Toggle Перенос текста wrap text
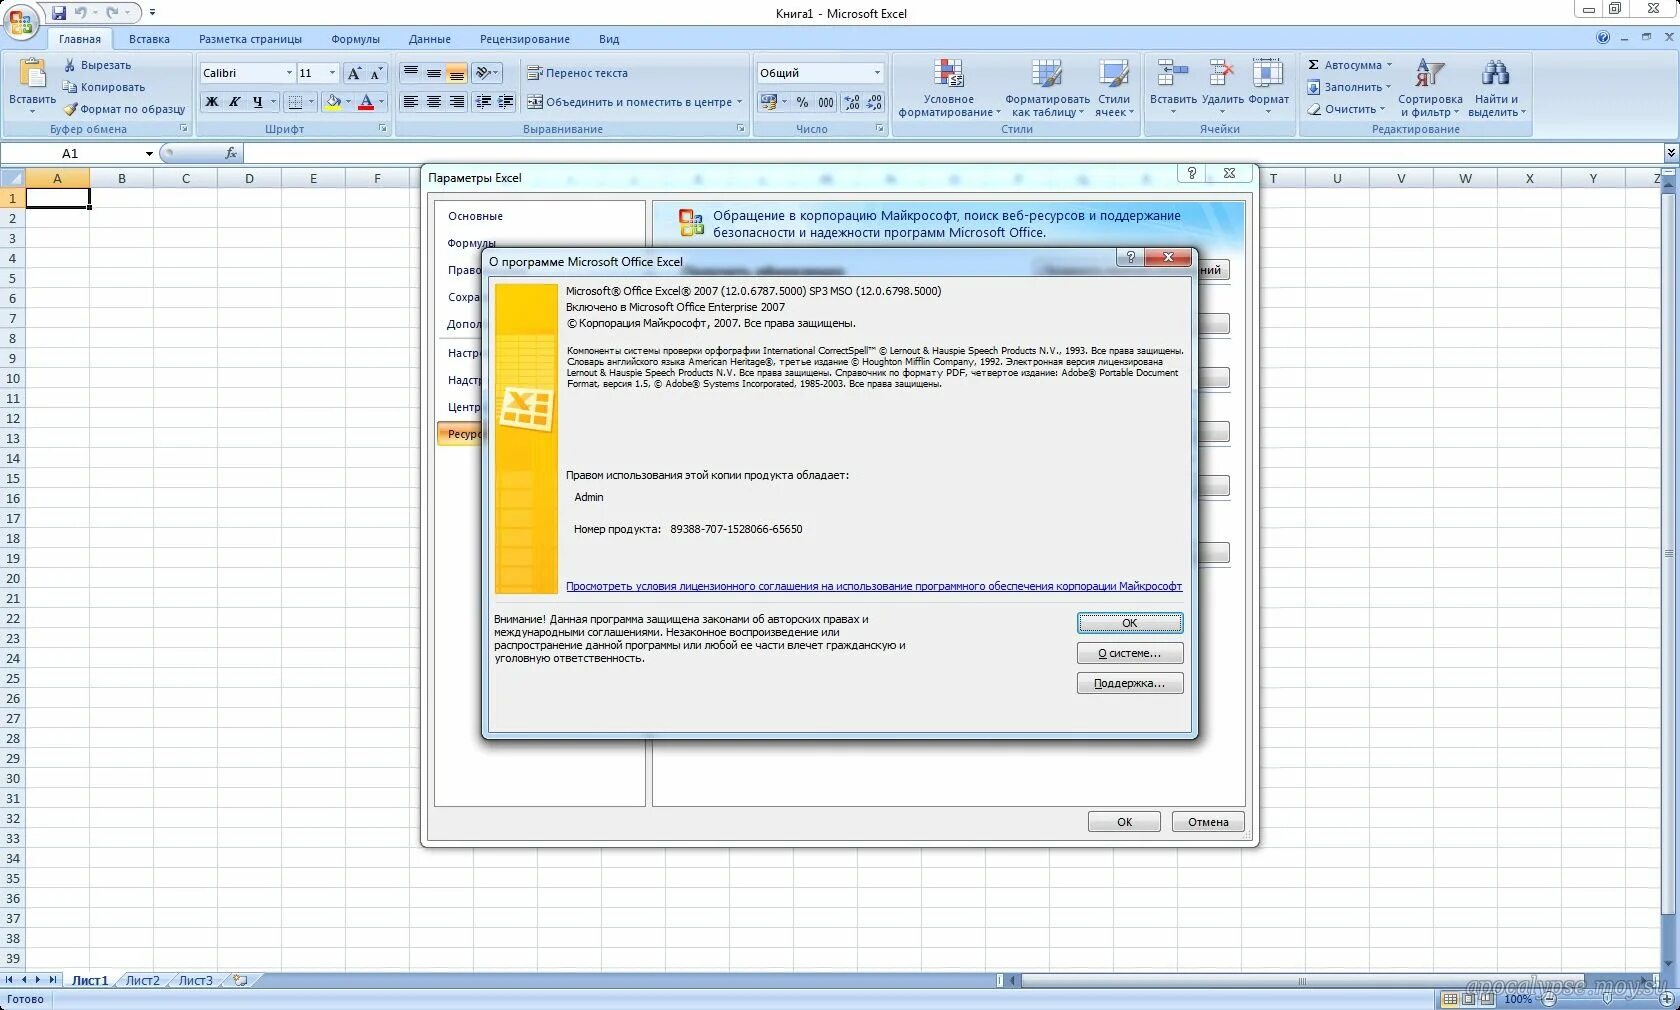The width and height of the screenshot is (1680, 1010). [x=578, y=73]
